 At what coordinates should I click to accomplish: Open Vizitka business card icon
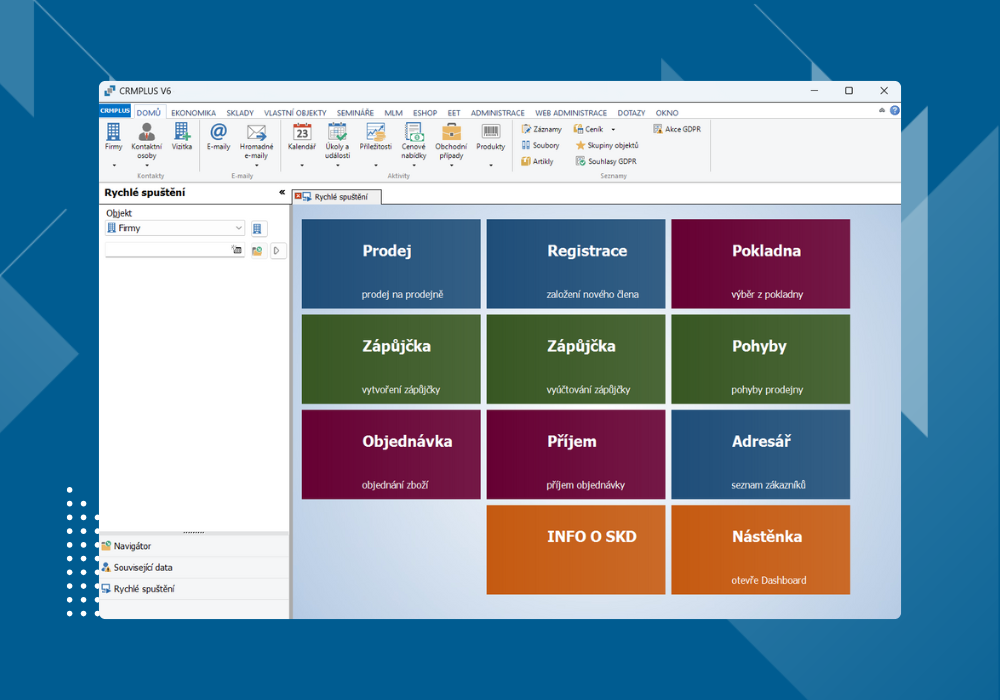click(x=182, y=132)
